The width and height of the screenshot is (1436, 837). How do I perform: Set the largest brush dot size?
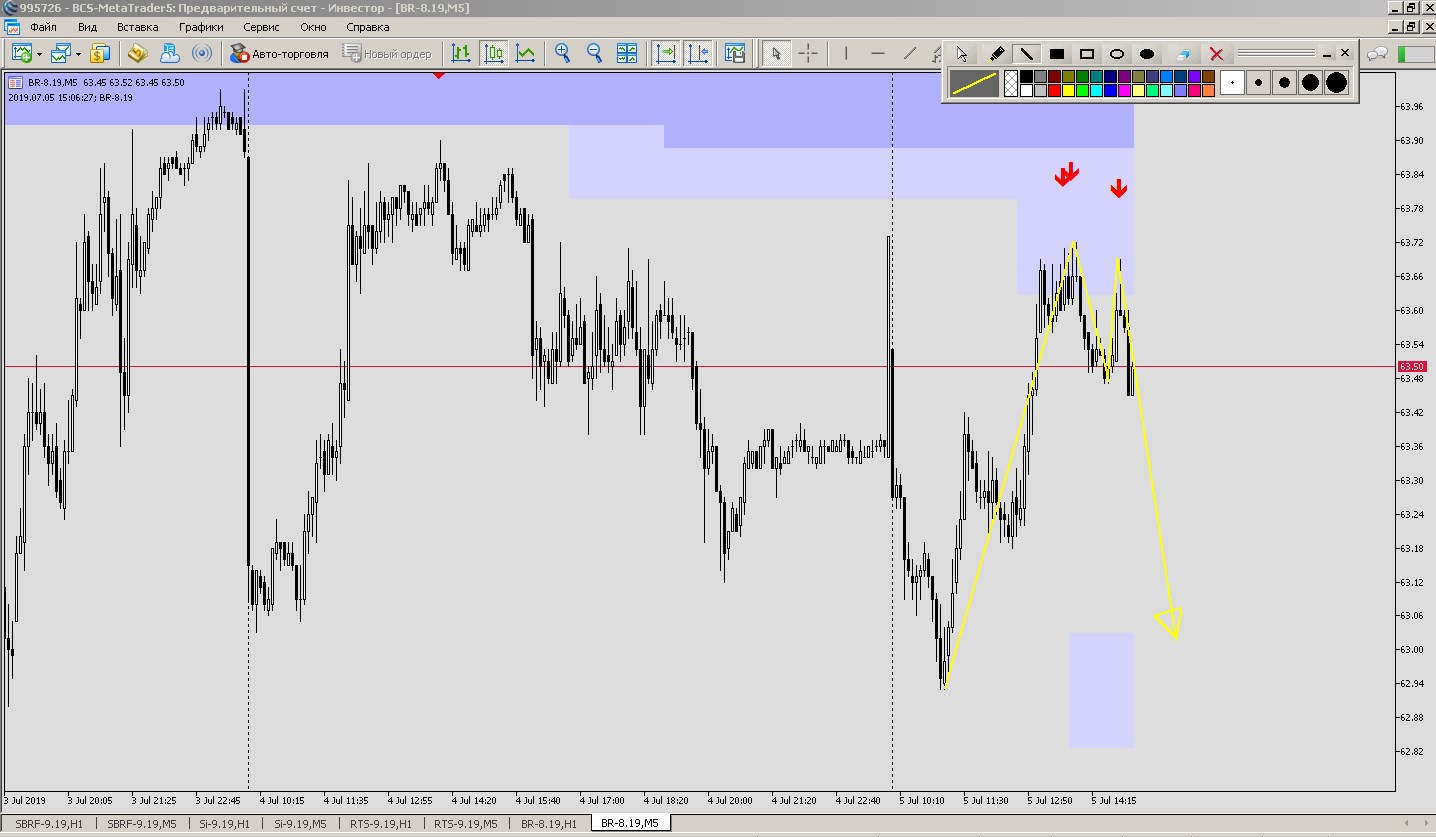(x=1336, y=83)
